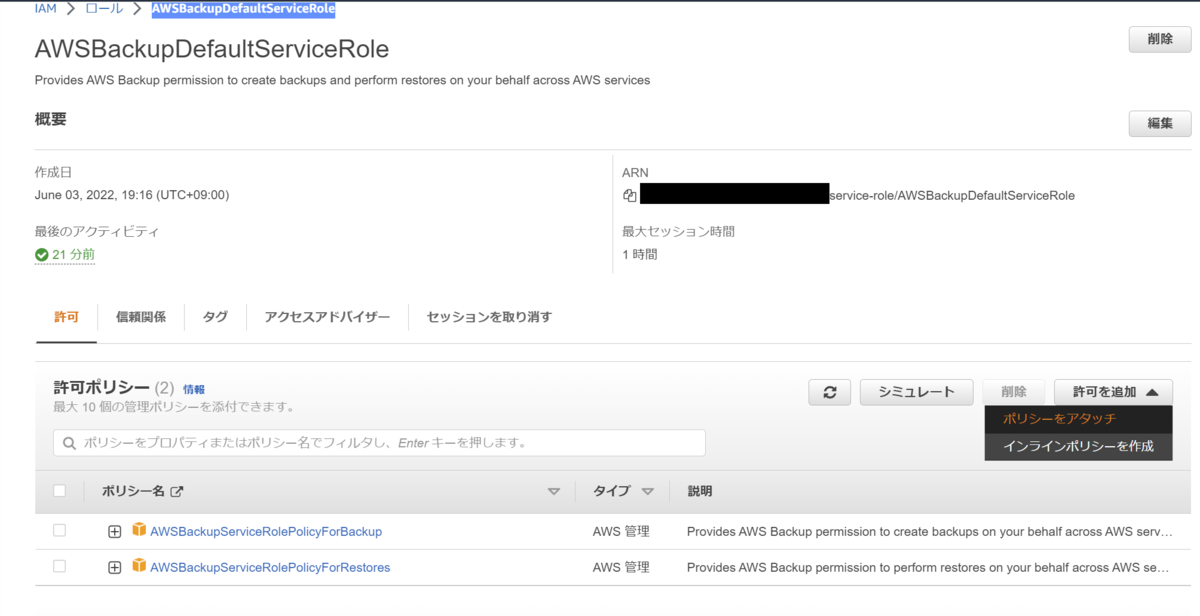Open the AWSBackupServiceRolePolicyForRestores policy link
This screenshot has height=616, width=1200.
[x=270, y=567]
